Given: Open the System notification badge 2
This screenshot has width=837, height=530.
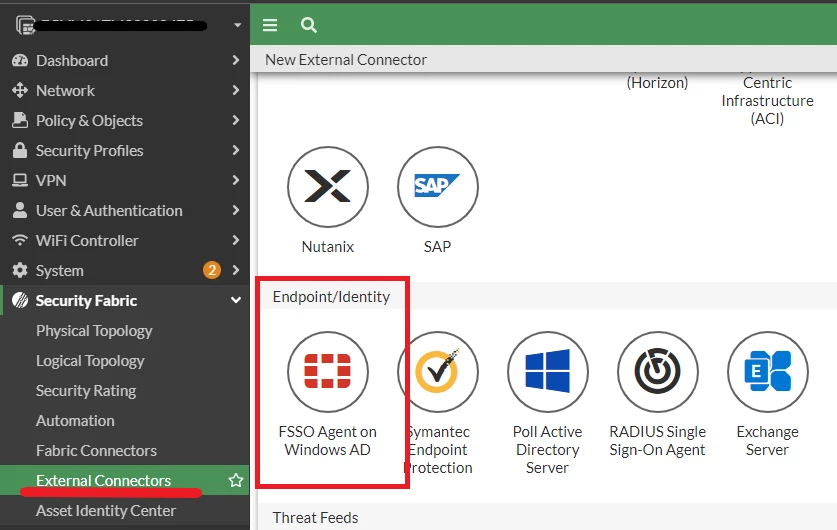Looking at the screenshot, I should tap(212, 270).
